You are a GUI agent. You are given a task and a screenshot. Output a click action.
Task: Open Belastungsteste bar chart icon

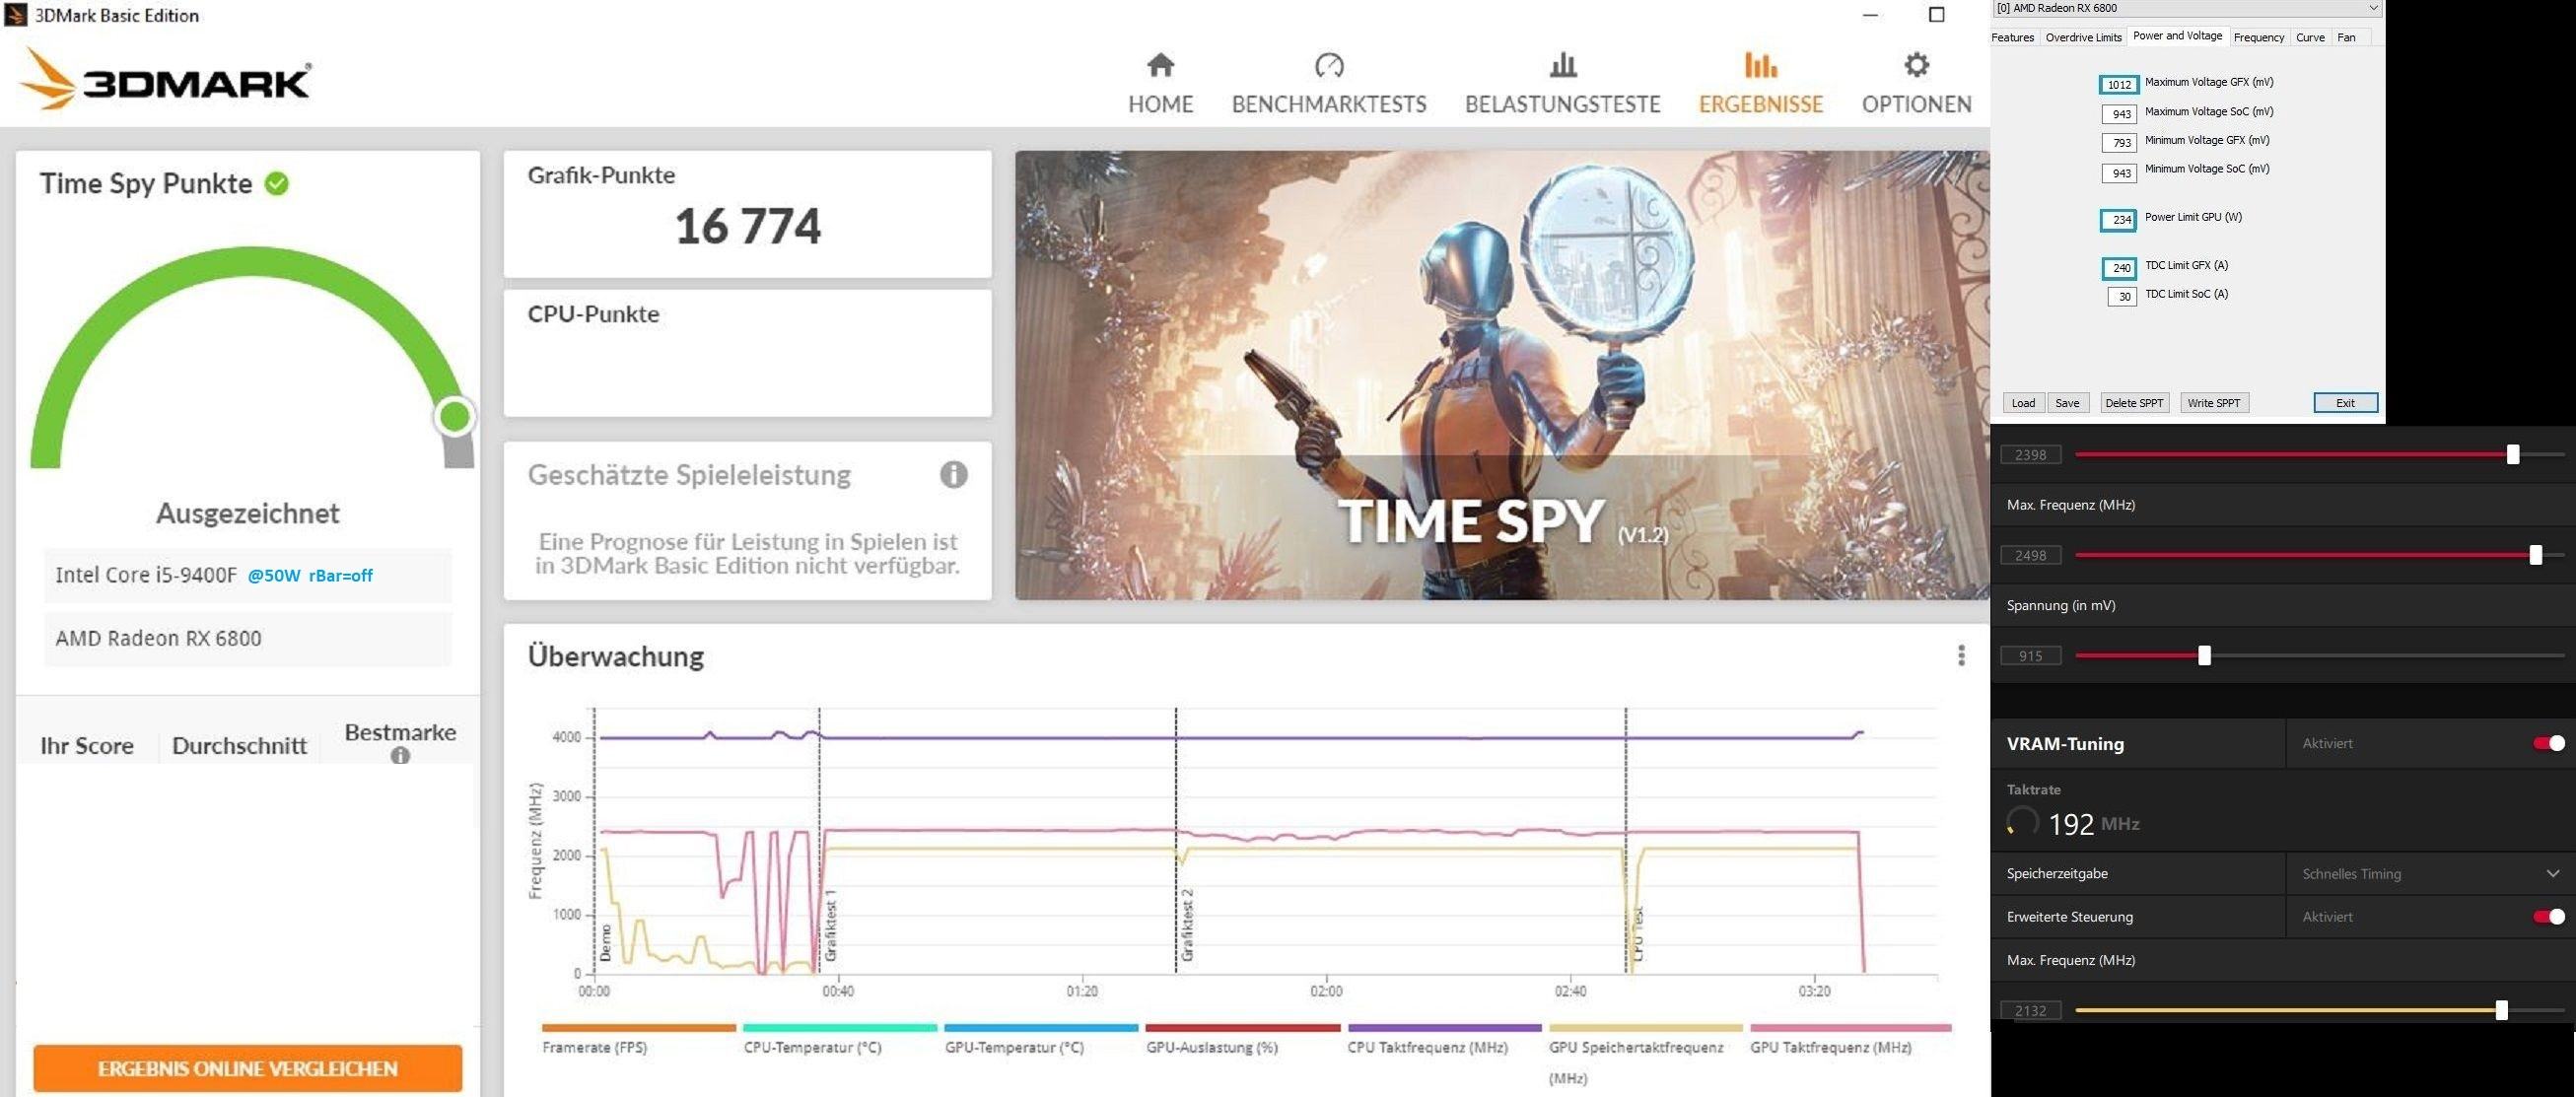(x=1562, y=65)
